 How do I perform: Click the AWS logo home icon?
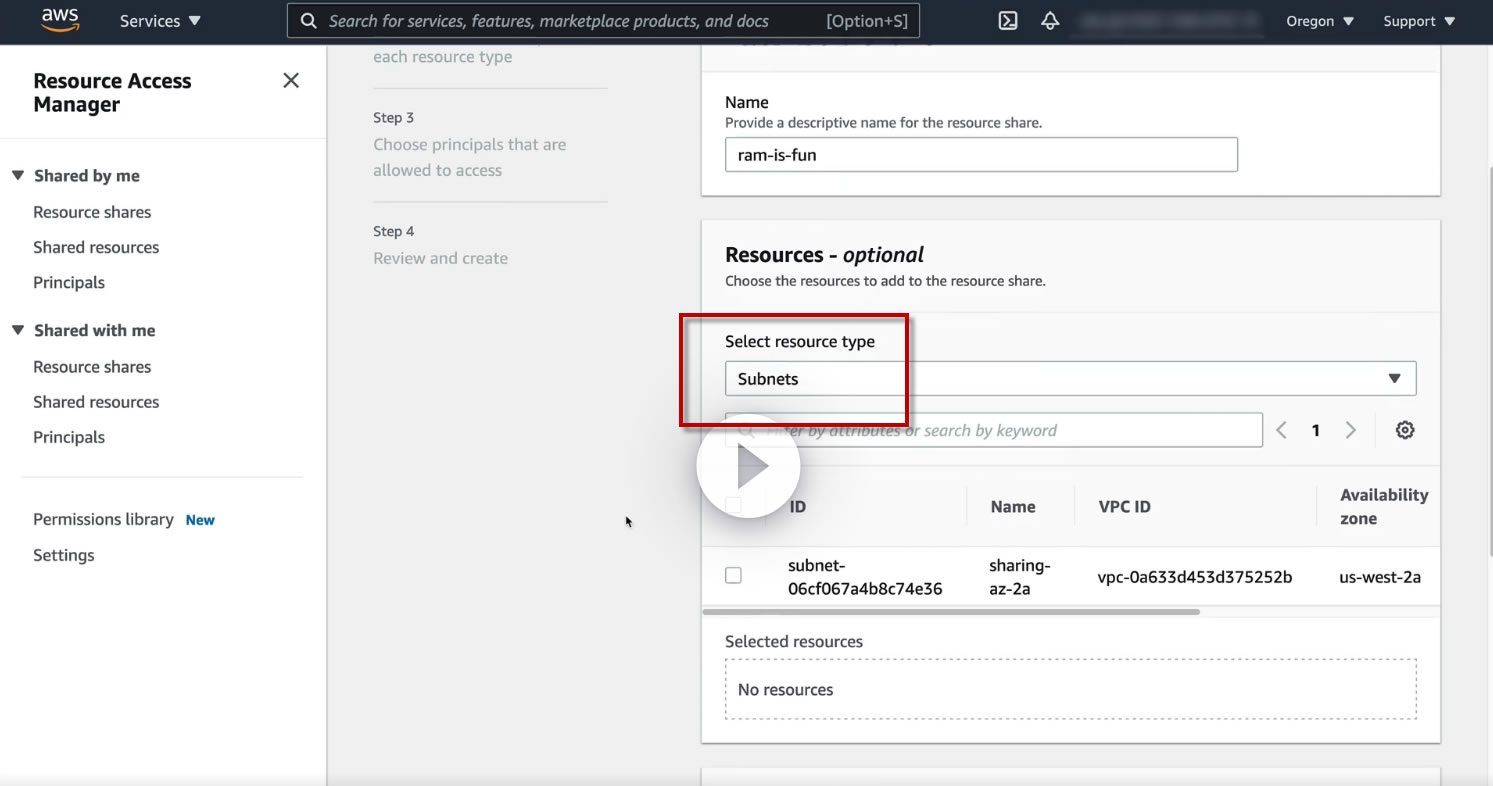click(60, 21)
